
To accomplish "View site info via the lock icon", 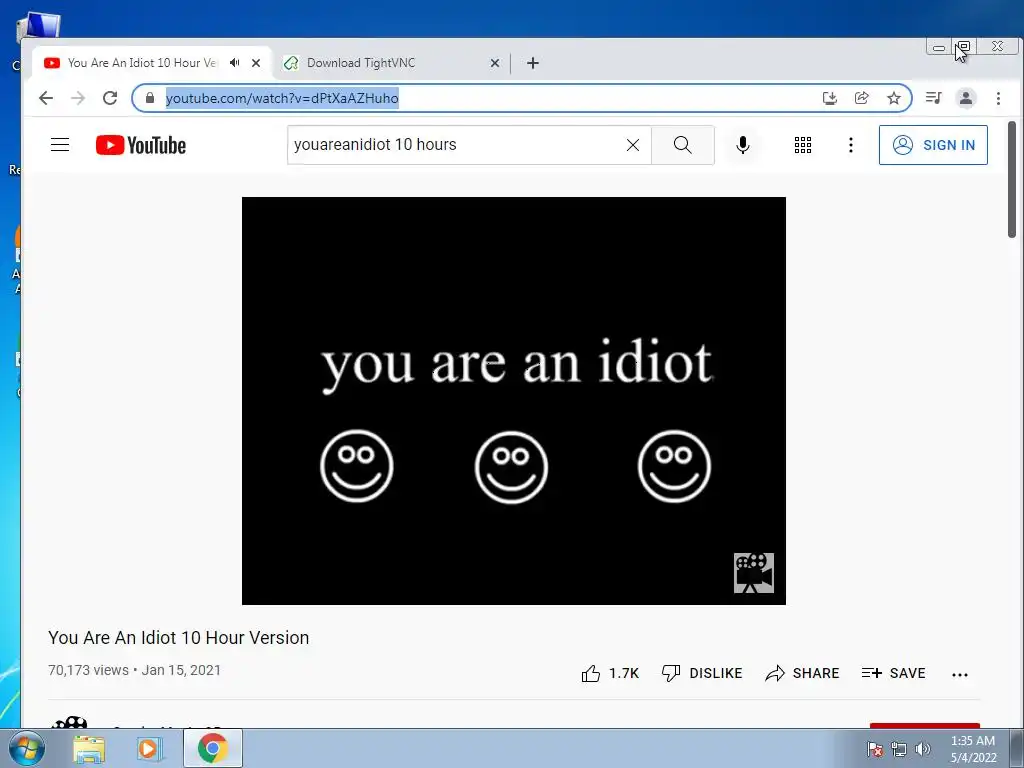I will 150,98.
